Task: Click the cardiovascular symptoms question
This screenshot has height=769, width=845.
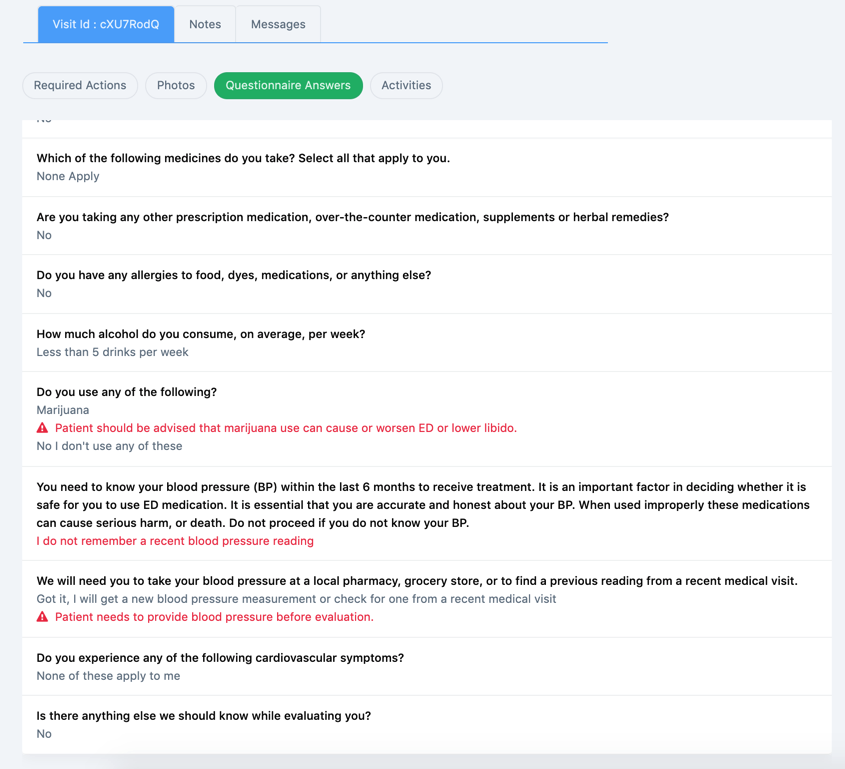Action: pyautogui.click(x=220, y=658)
